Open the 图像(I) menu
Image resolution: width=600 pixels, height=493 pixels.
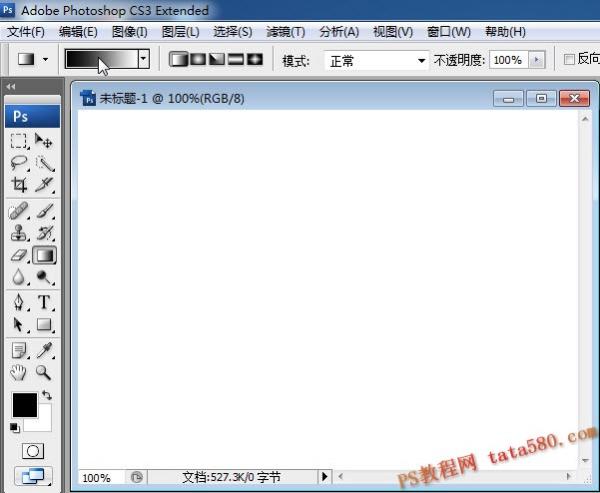pyautogui.click(x=129, y=32)
